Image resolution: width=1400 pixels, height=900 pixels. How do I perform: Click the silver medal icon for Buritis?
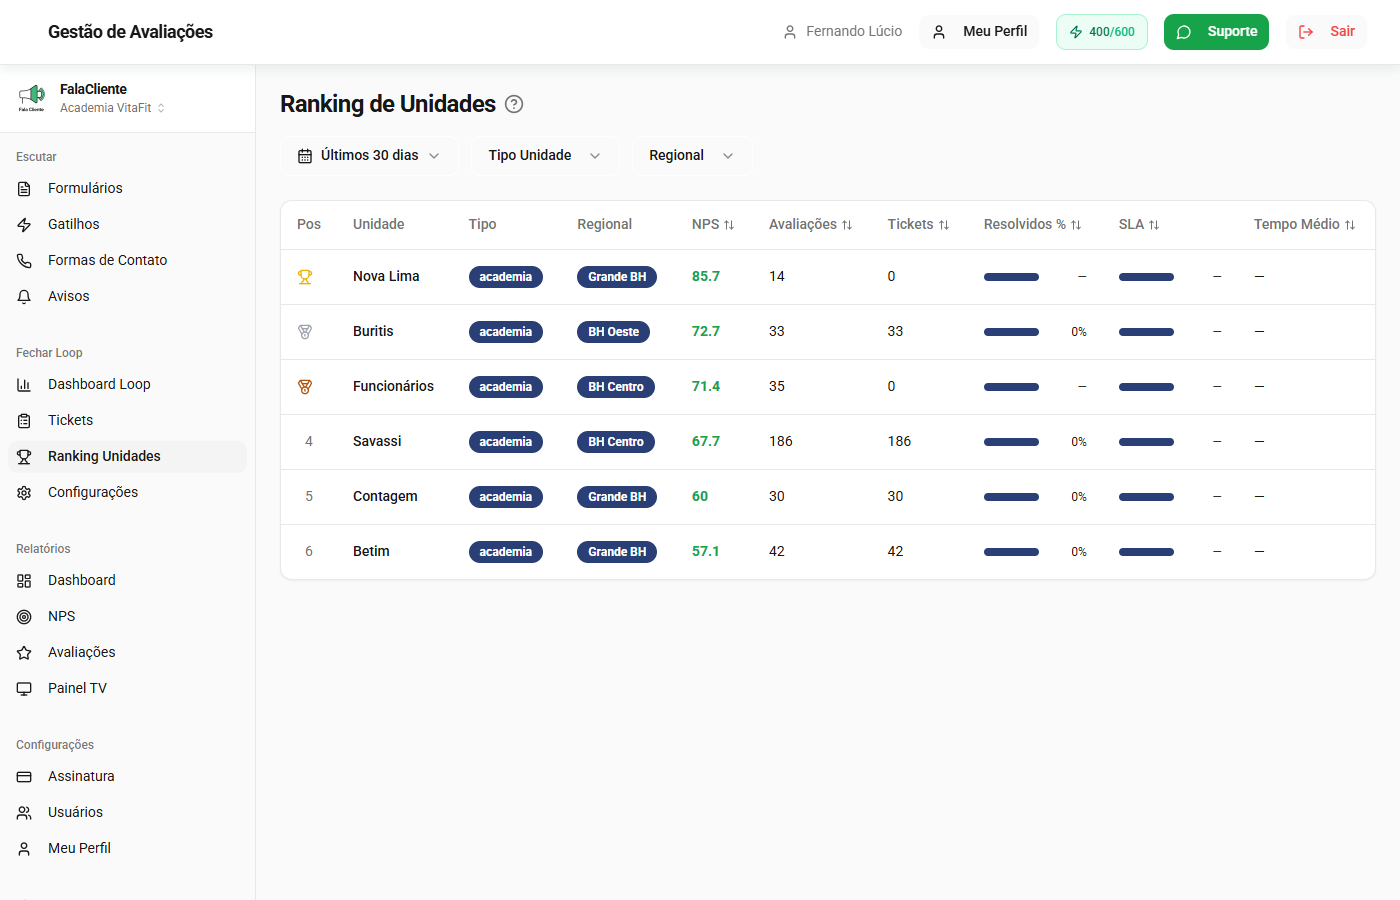click(305, 332)
